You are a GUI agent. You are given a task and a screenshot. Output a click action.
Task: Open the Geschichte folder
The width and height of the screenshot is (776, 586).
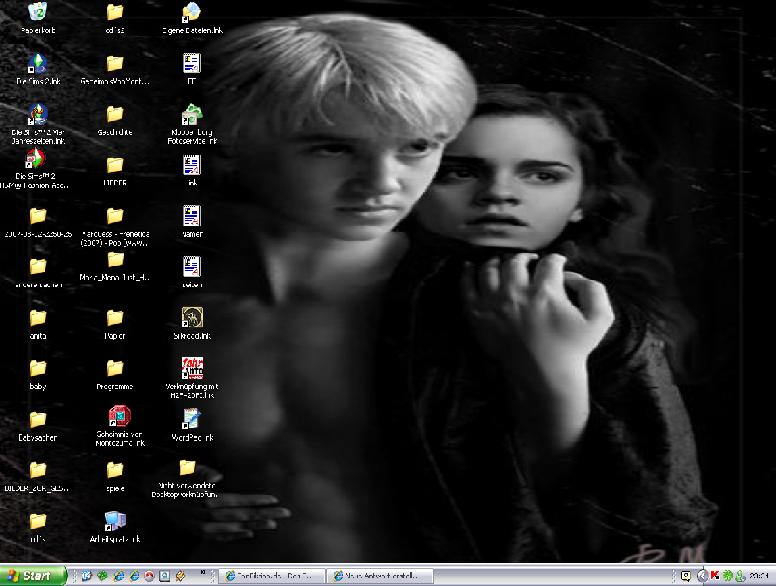pos(115,114)
